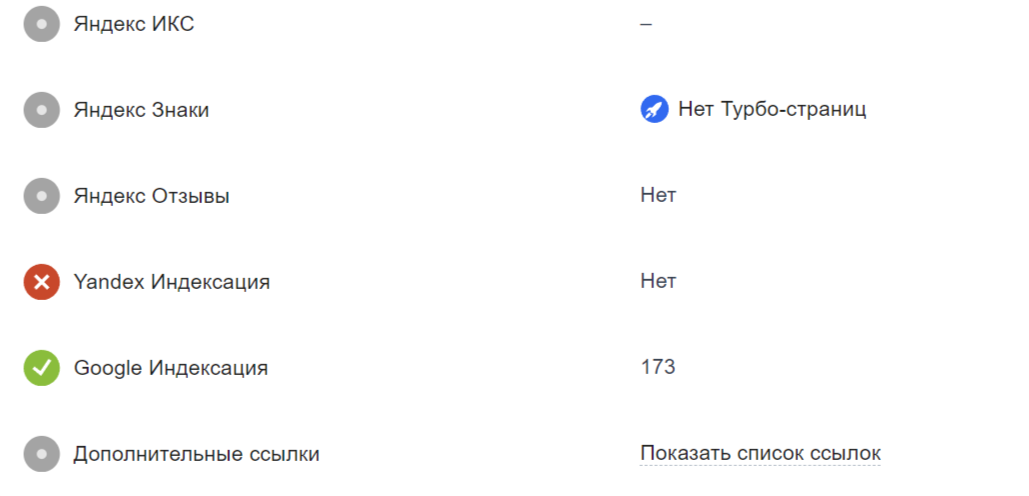Click the gray status icon beside Яндекс Отзывы
This screenshot has width=1029, height=496.
click(42, 196)
